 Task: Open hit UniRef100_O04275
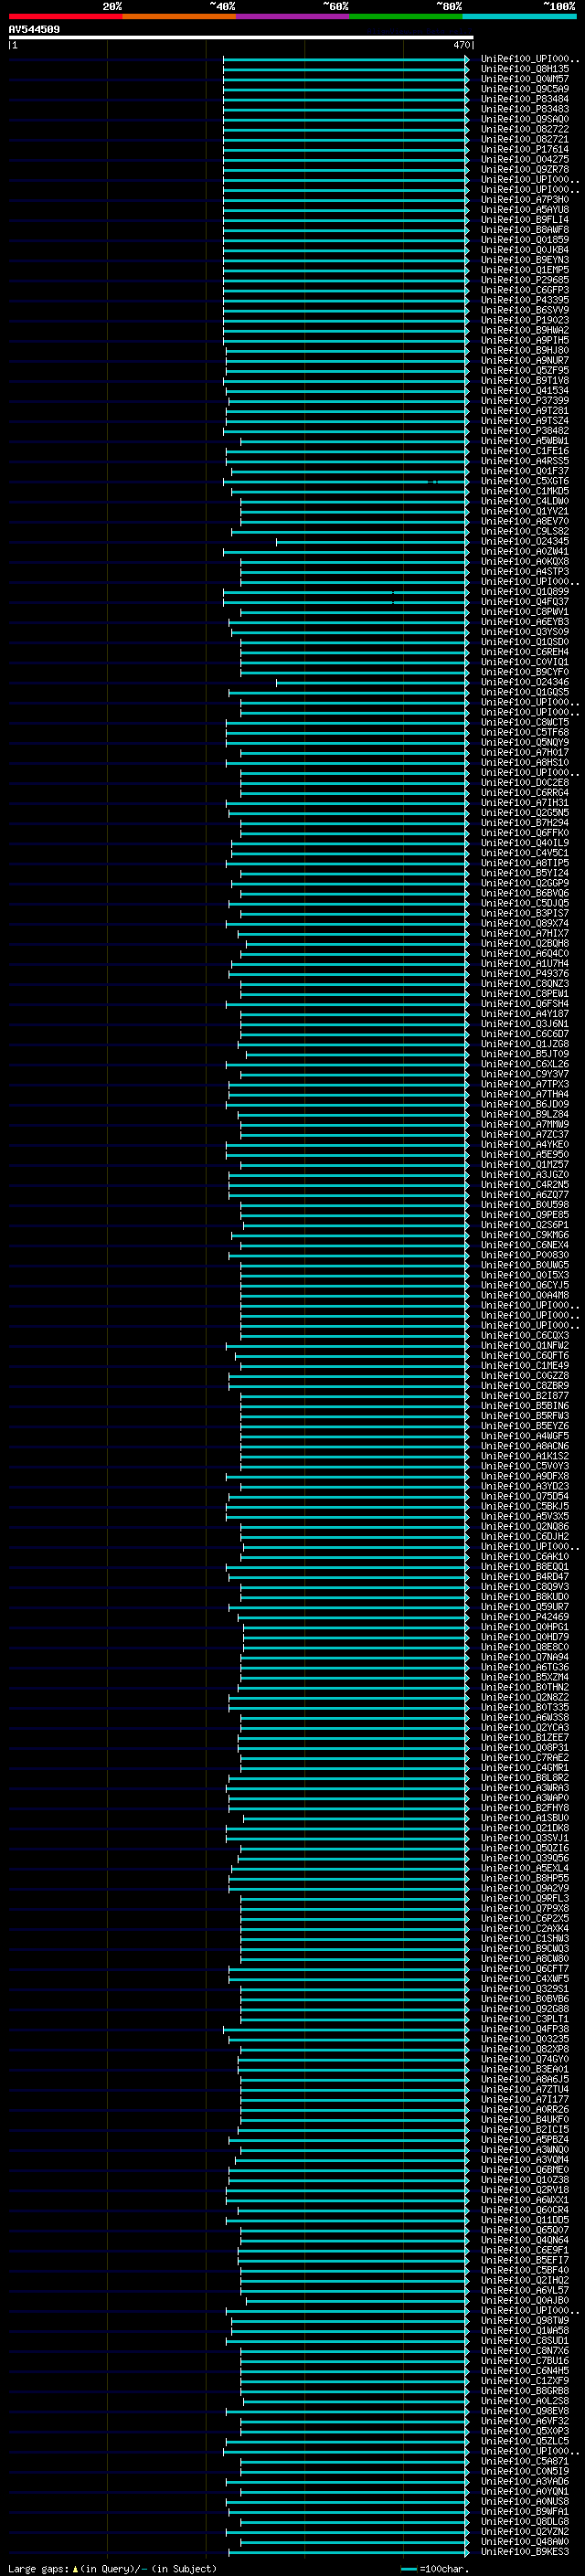point(524,159)
